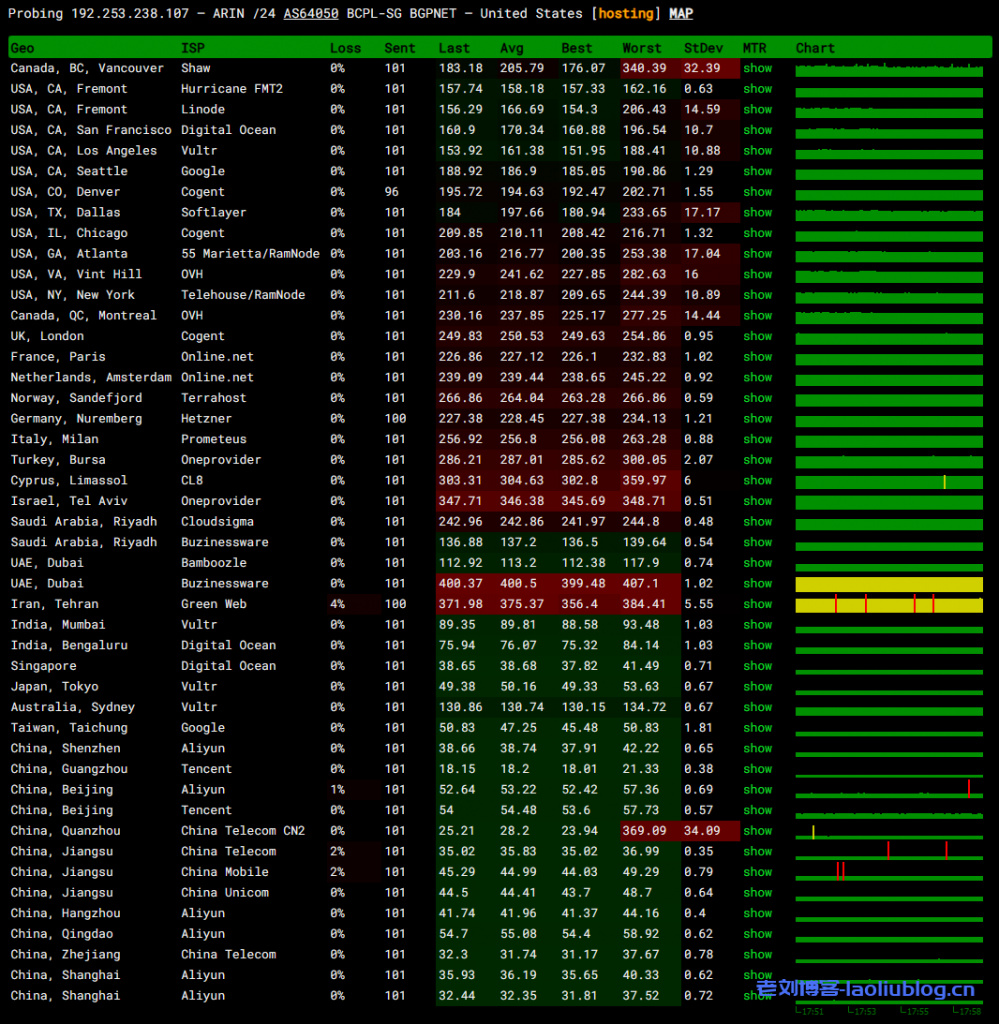Show MTR for Tokyo Vultr row

(757, 686)
